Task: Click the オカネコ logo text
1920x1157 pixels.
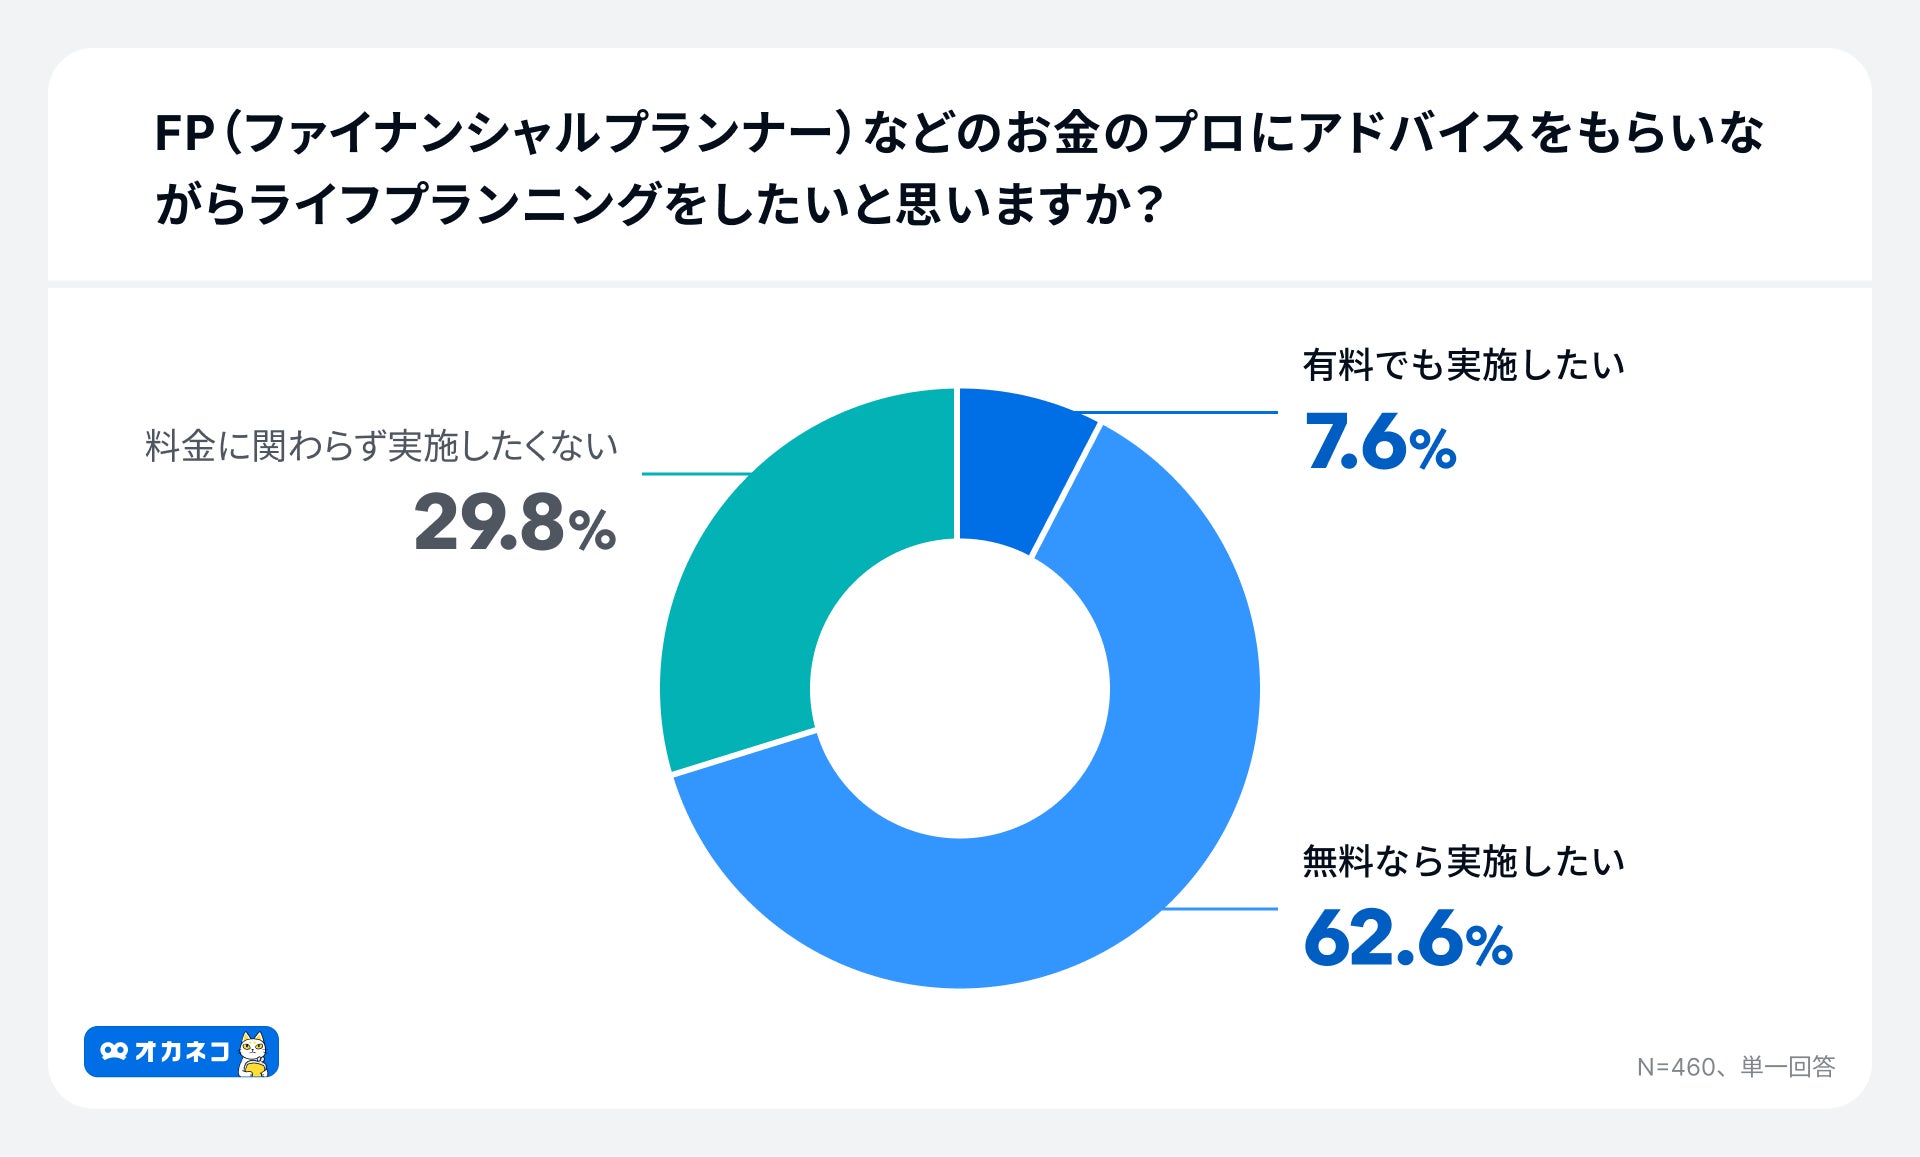Action: tap(182, 1052)
